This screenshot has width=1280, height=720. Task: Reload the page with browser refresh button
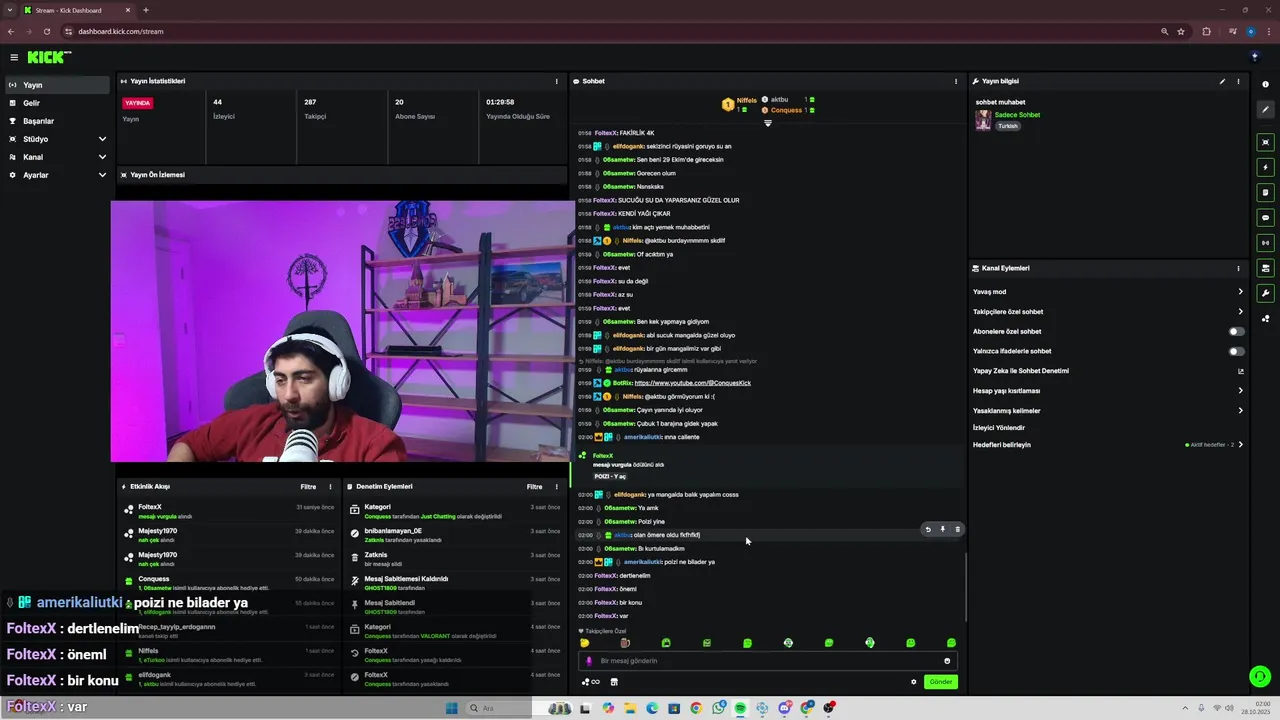pyautogui.click(x=46, y=31)
